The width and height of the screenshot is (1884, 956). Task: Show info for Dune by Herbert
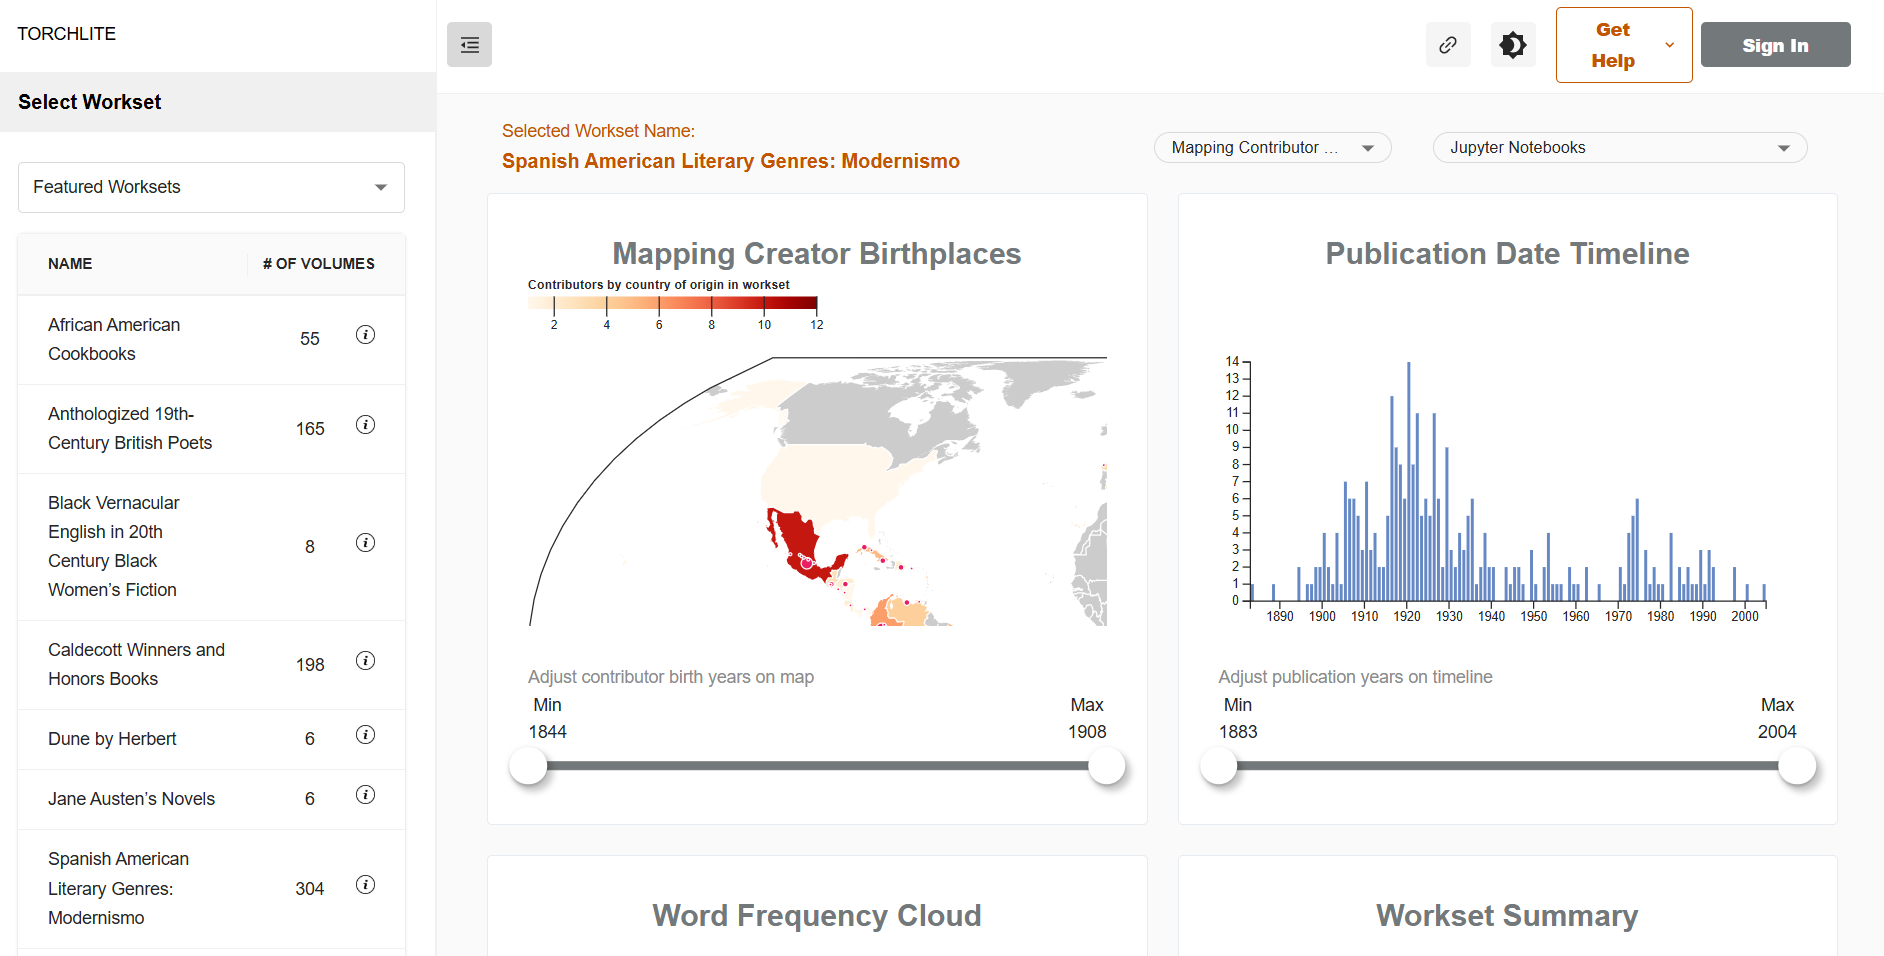point(366,735)
